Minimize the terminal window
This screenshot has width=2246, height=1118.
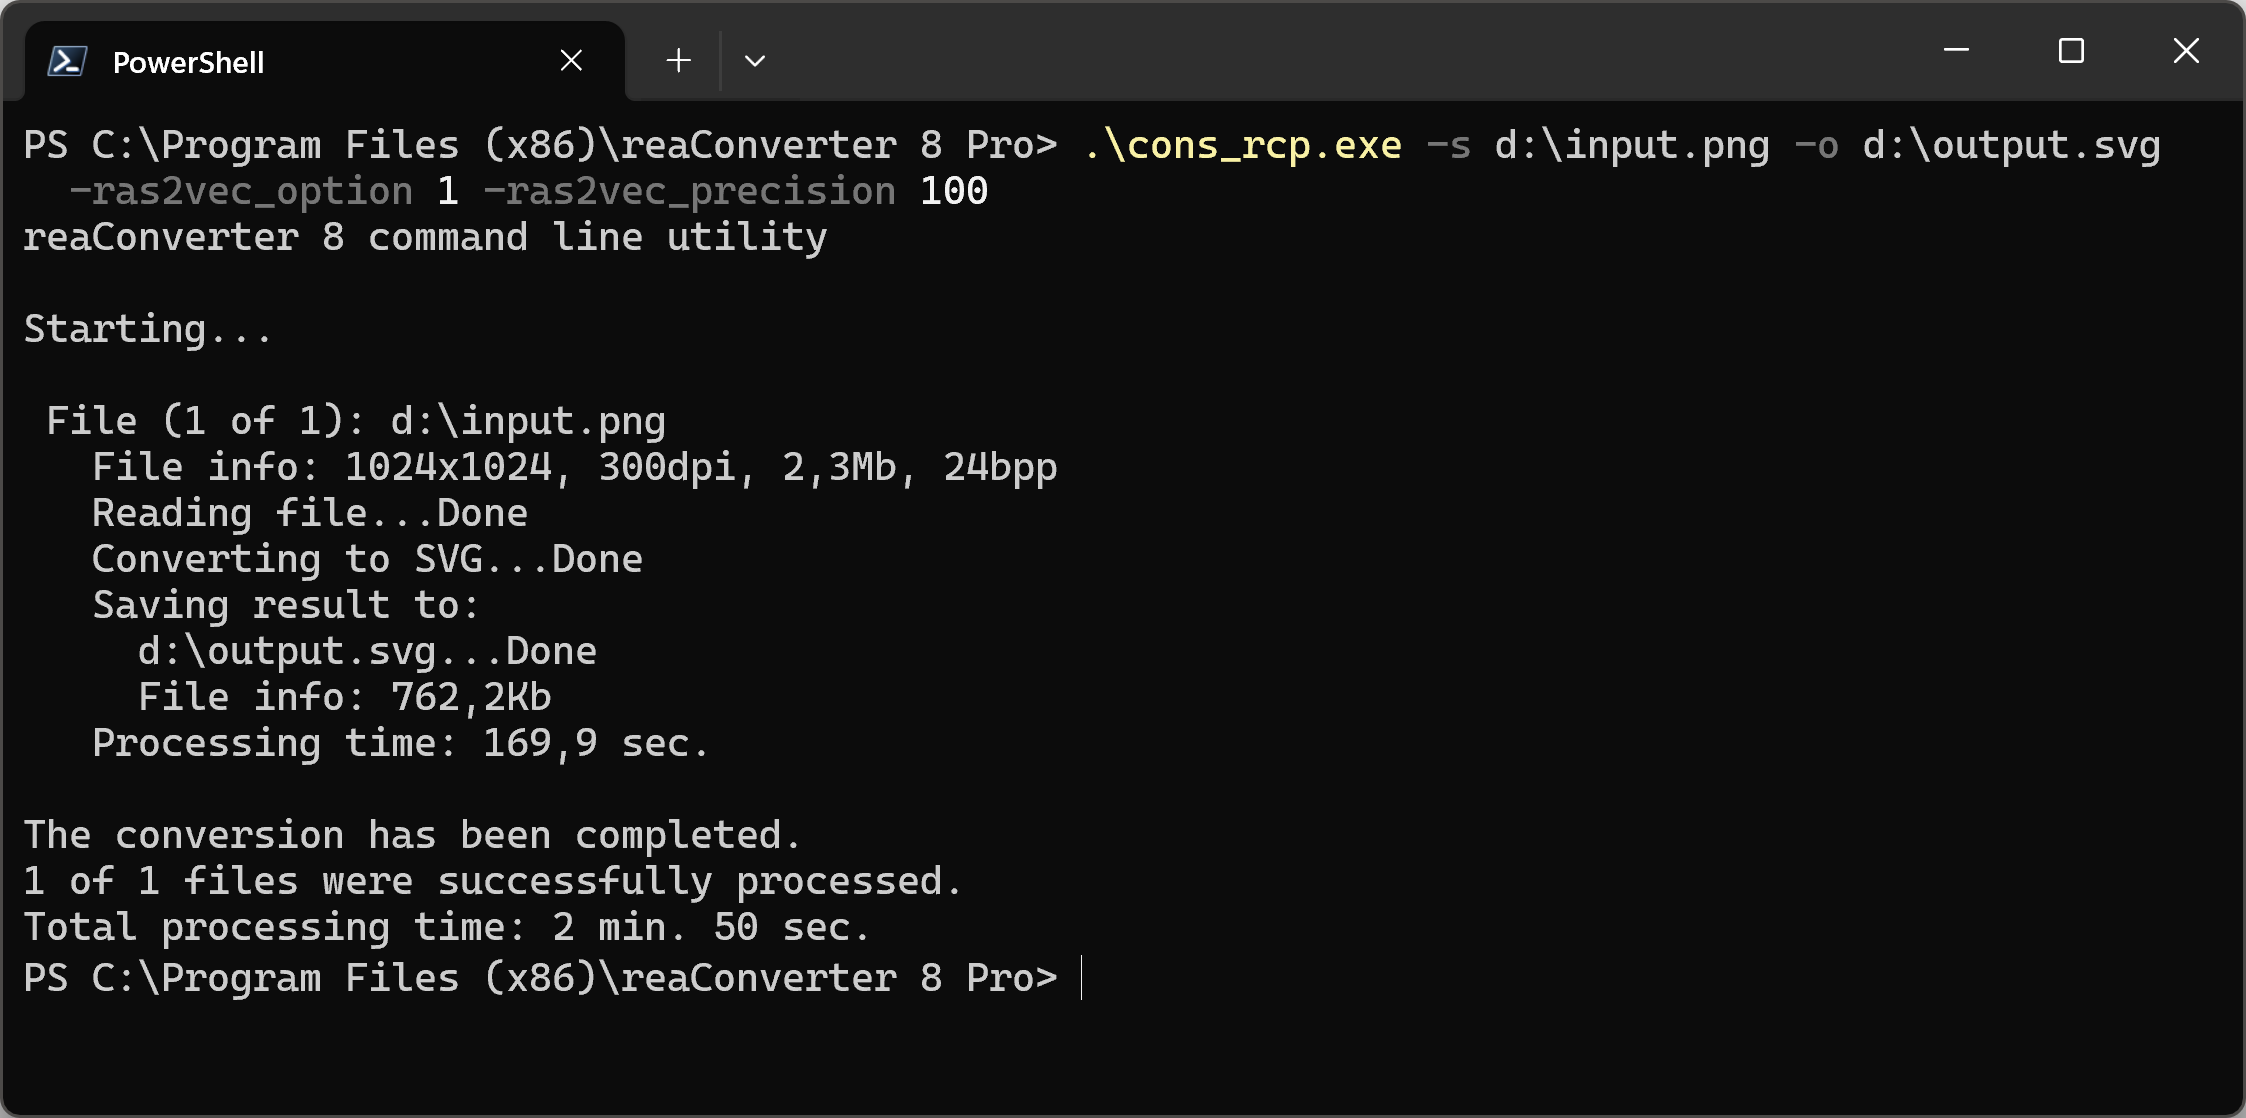[x=1956, y=50]
